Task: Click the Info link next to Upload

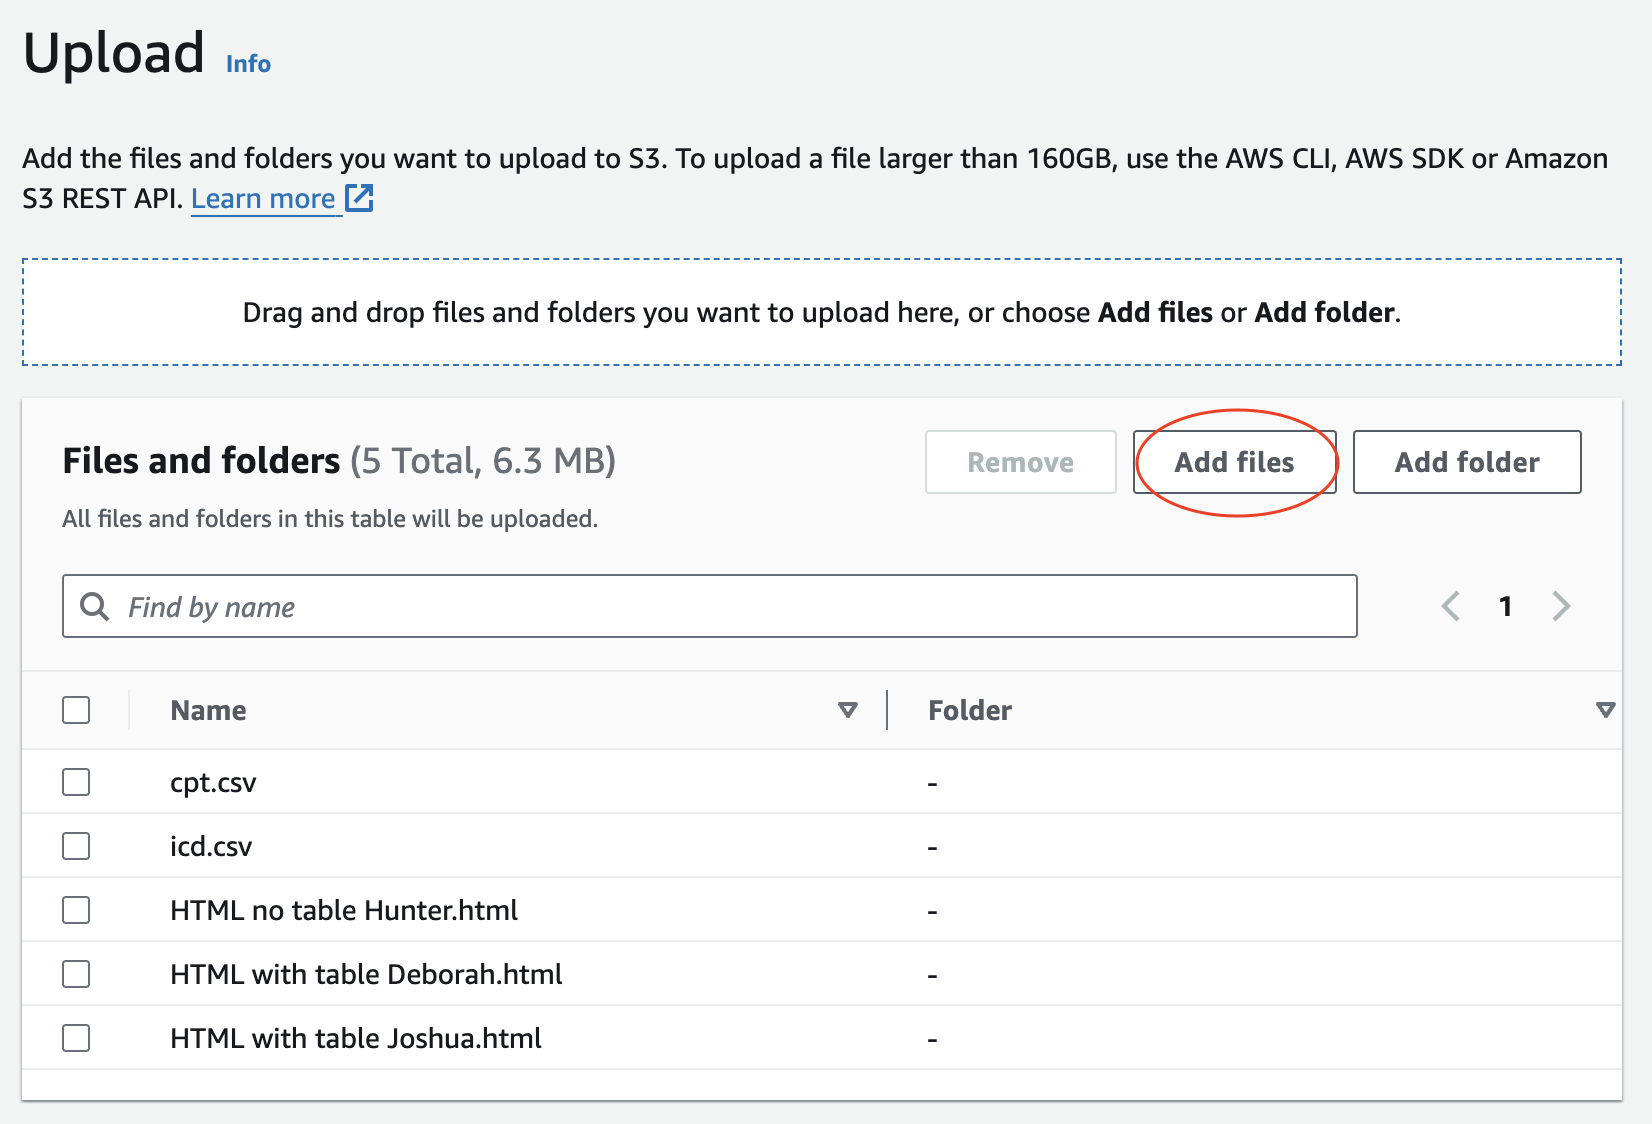Action: point(247,63)
